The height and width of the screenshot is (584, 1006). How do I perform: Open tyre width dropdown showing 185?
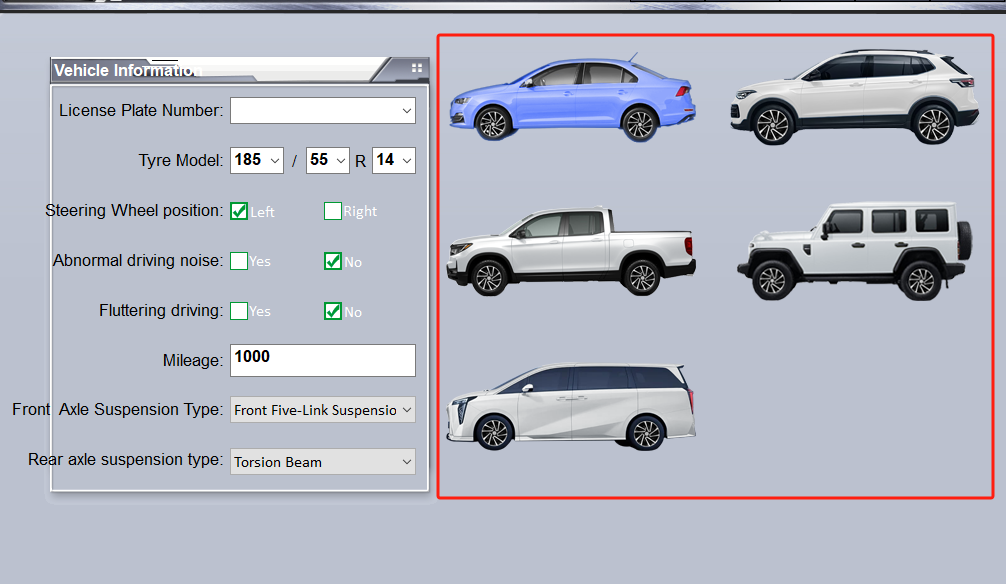coord(257,160)
